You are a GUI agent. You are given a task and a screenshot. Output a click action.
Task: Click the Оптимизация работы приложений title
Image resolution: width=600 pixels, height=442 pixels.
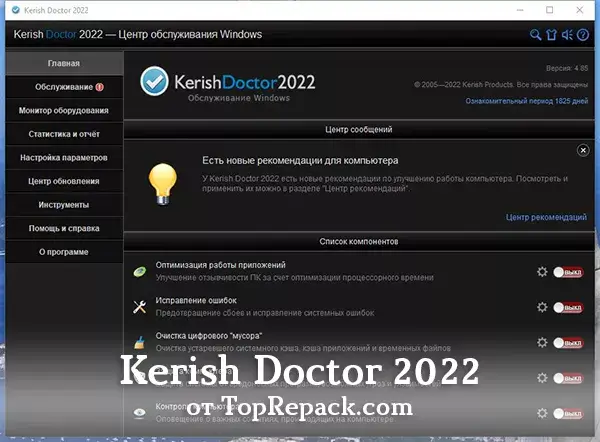click(220, 265)
